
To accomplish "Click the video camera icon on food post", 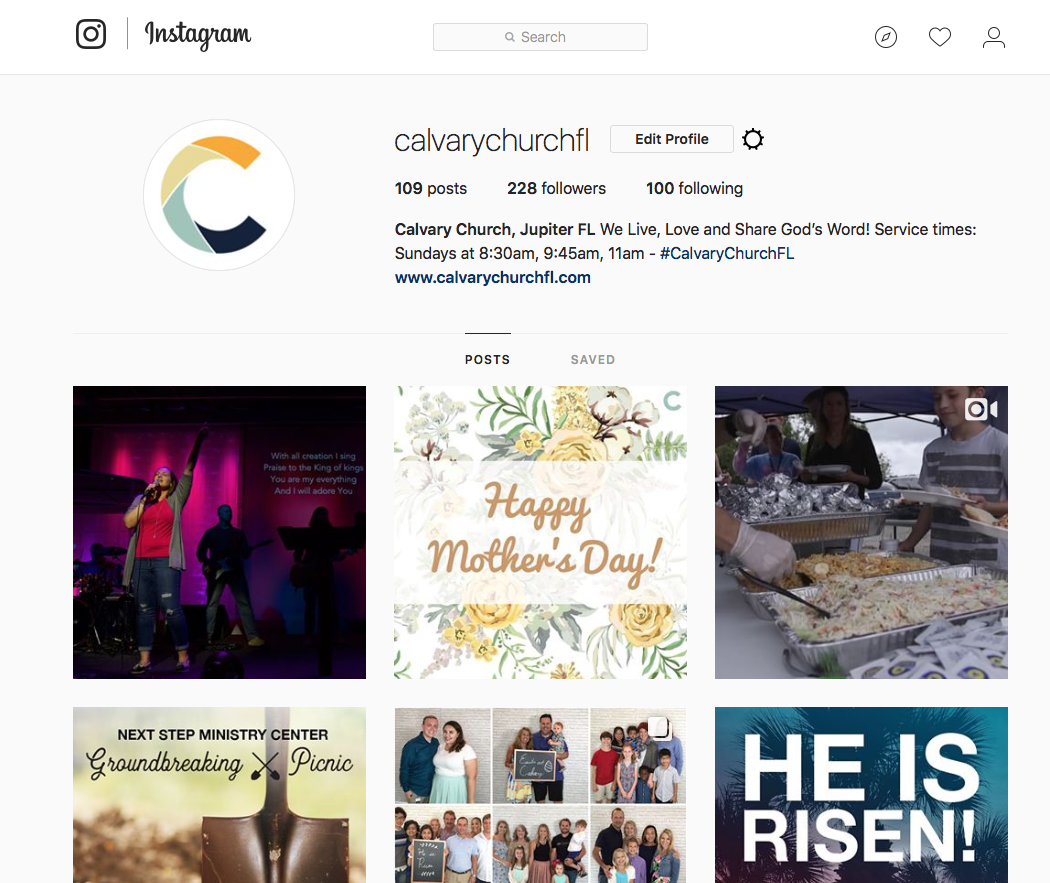I will coord(981,409).
